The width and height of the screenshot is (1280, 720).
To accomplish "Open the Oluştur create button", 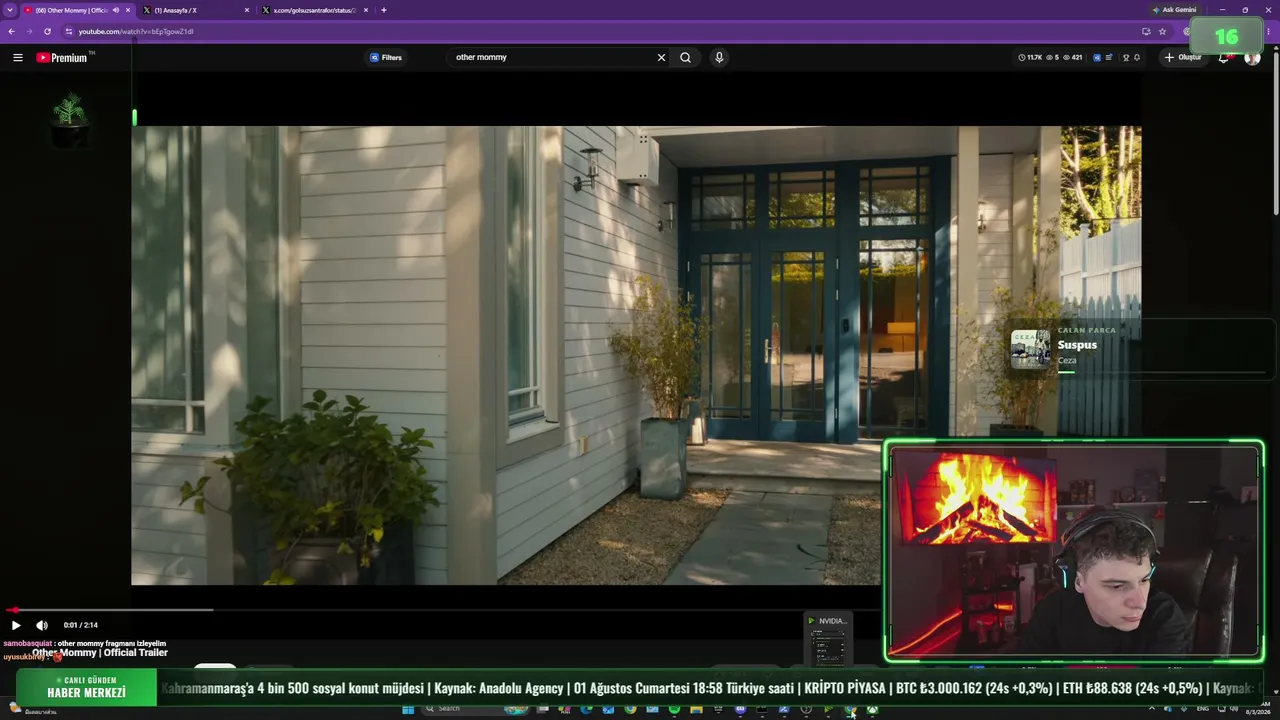I will [1183, 58].
